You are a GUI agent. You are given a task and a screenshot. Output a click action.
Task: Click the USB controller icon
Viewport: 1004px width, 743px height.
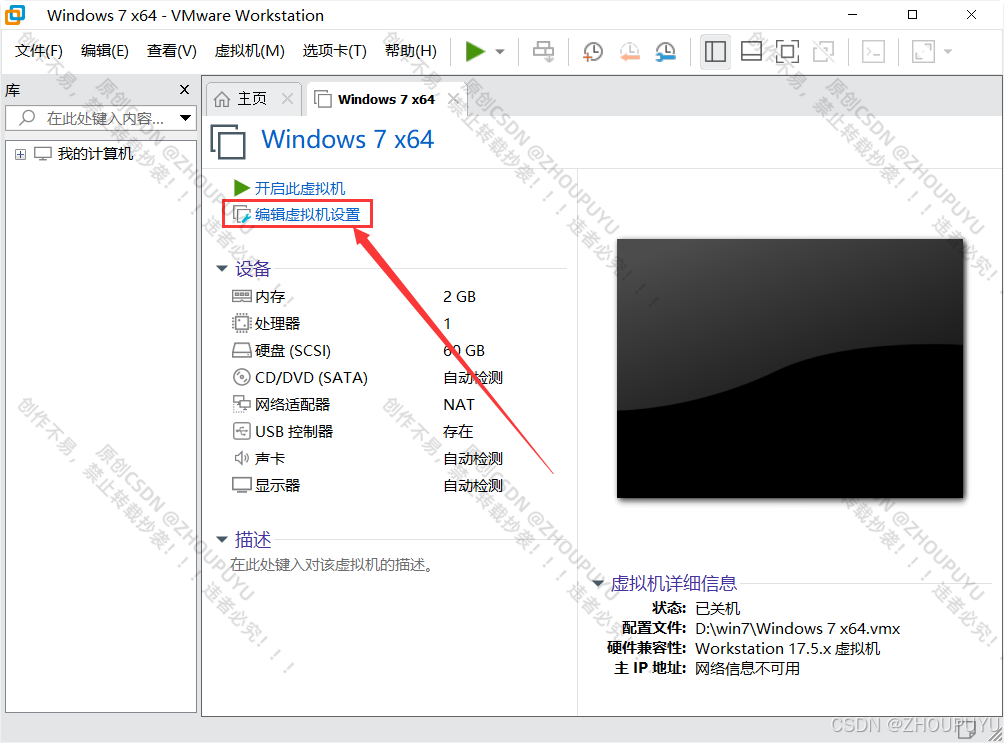pyautogui.click(x=241, y=431)
